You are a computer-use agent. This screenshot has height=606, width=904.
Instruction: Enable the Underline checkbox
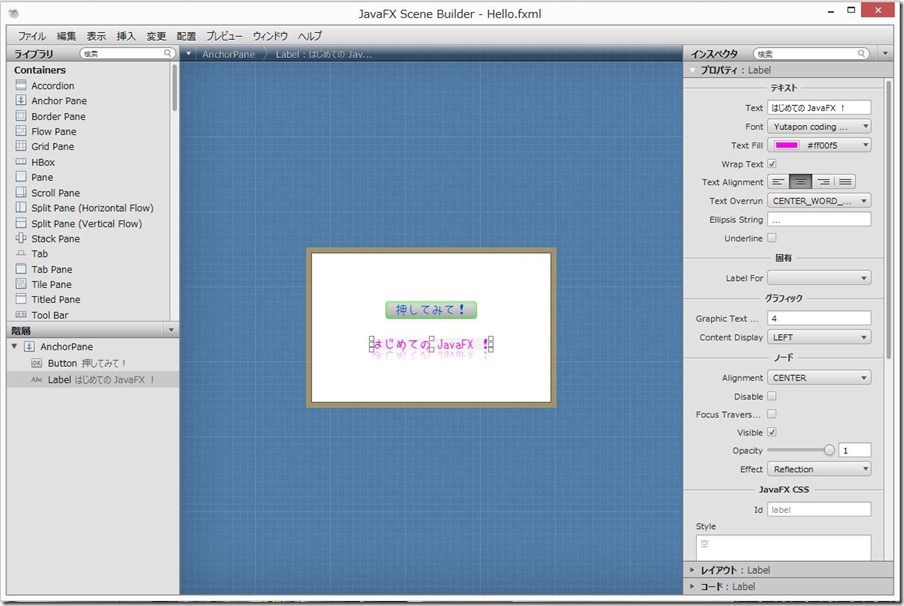point(772,238)
